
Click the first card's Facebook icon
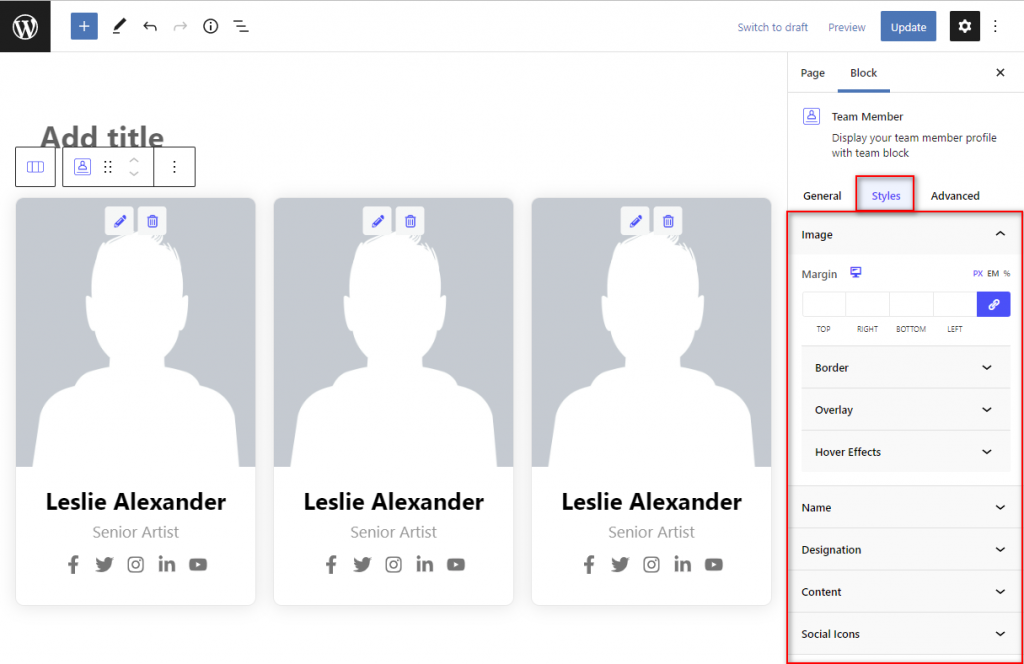pos(73,564)
